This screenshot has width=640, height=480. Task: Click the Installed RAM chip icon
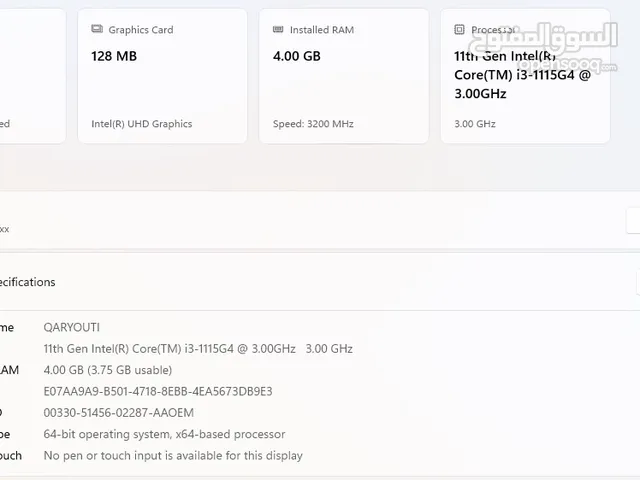pyautogui.click(x=278, y=29)
